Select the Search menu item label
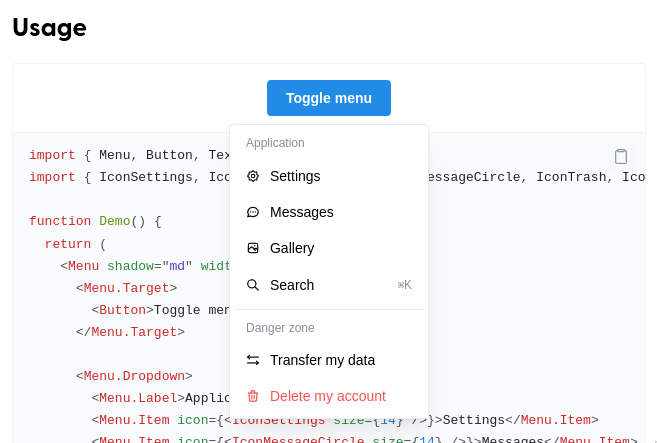The image size is (657, 443). point(292,285)
